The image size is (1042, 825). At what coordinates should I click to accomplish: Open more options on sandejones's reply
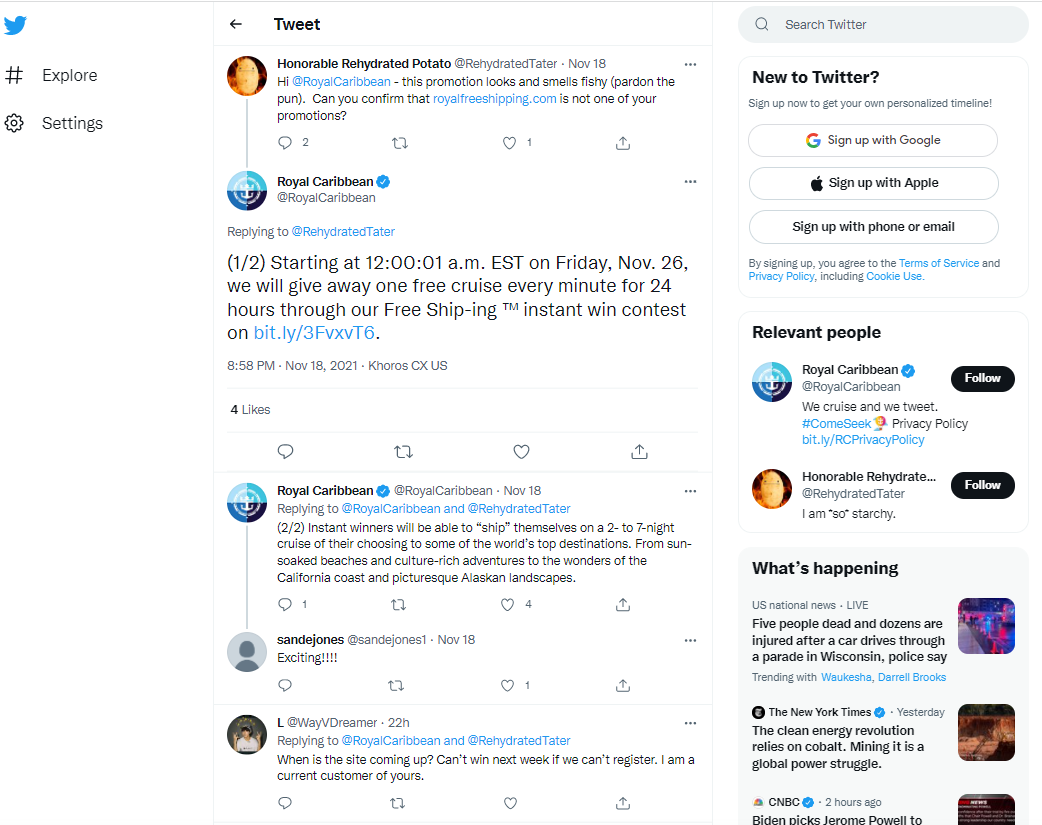coord(690,640)
